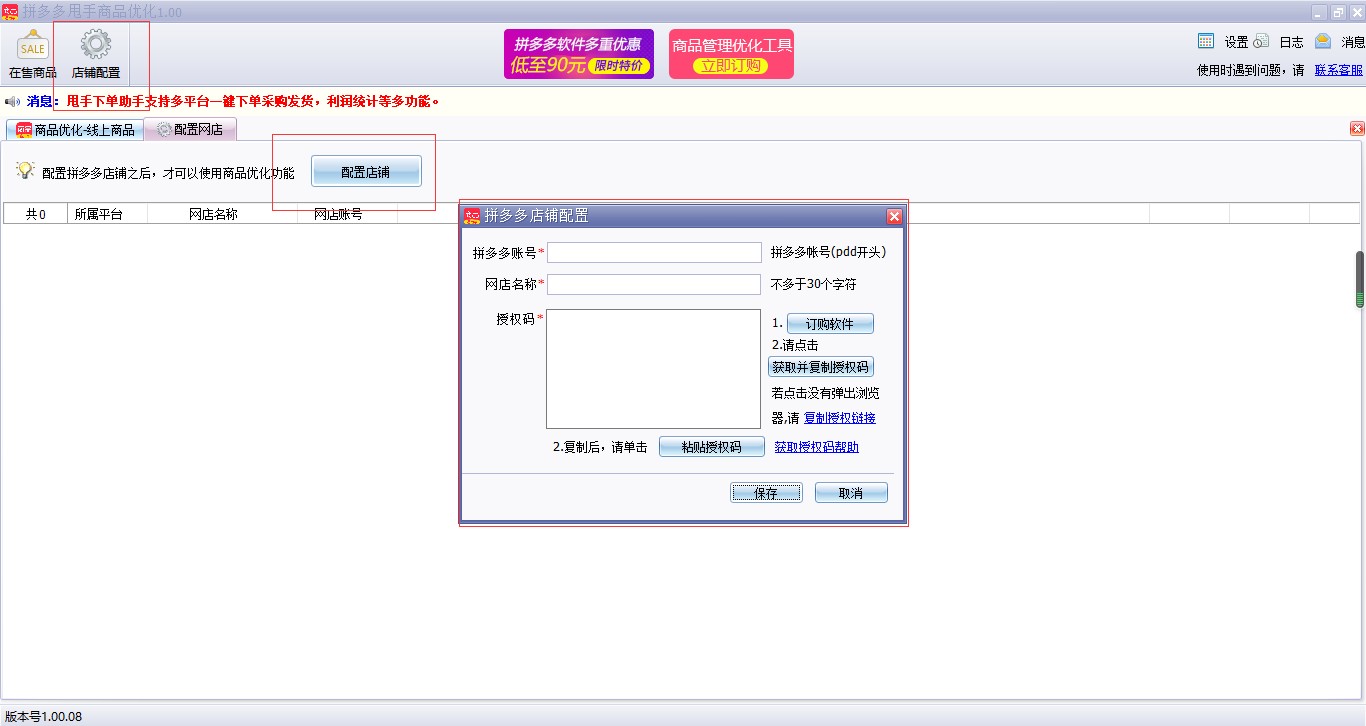This screenshot has width=1366, height=726.
Task: Click inside the 拼多多账号 input field
Action: point(654,252)
